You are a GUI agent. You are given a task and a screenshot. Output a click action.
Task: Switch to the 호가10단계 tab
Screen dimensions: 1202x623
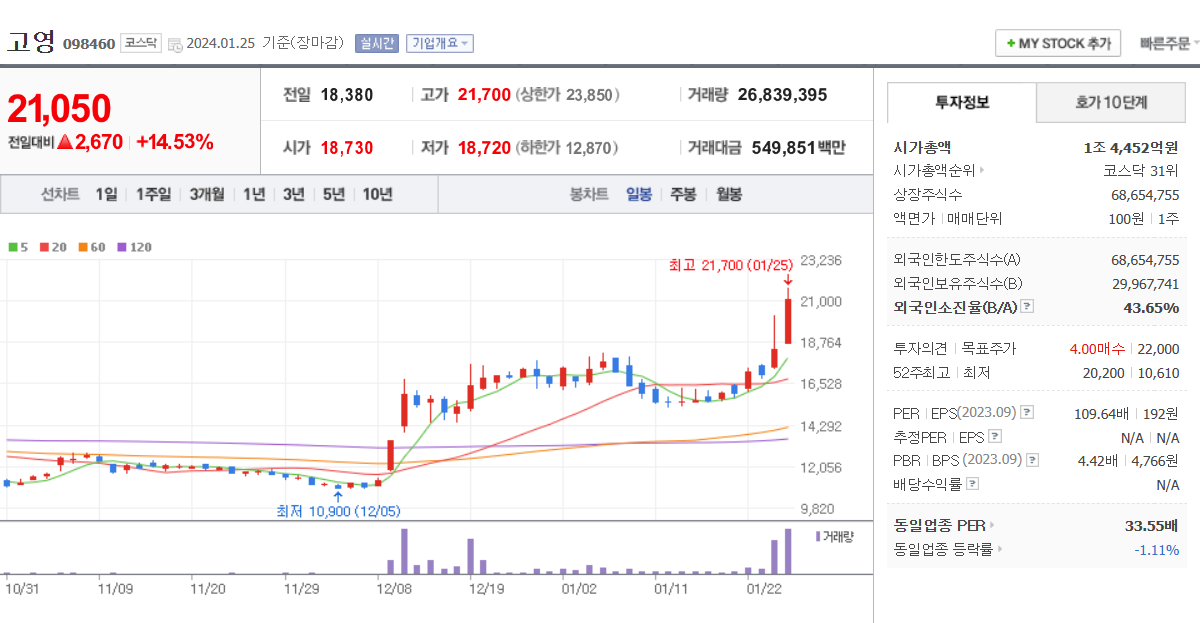coord(1111,102)
